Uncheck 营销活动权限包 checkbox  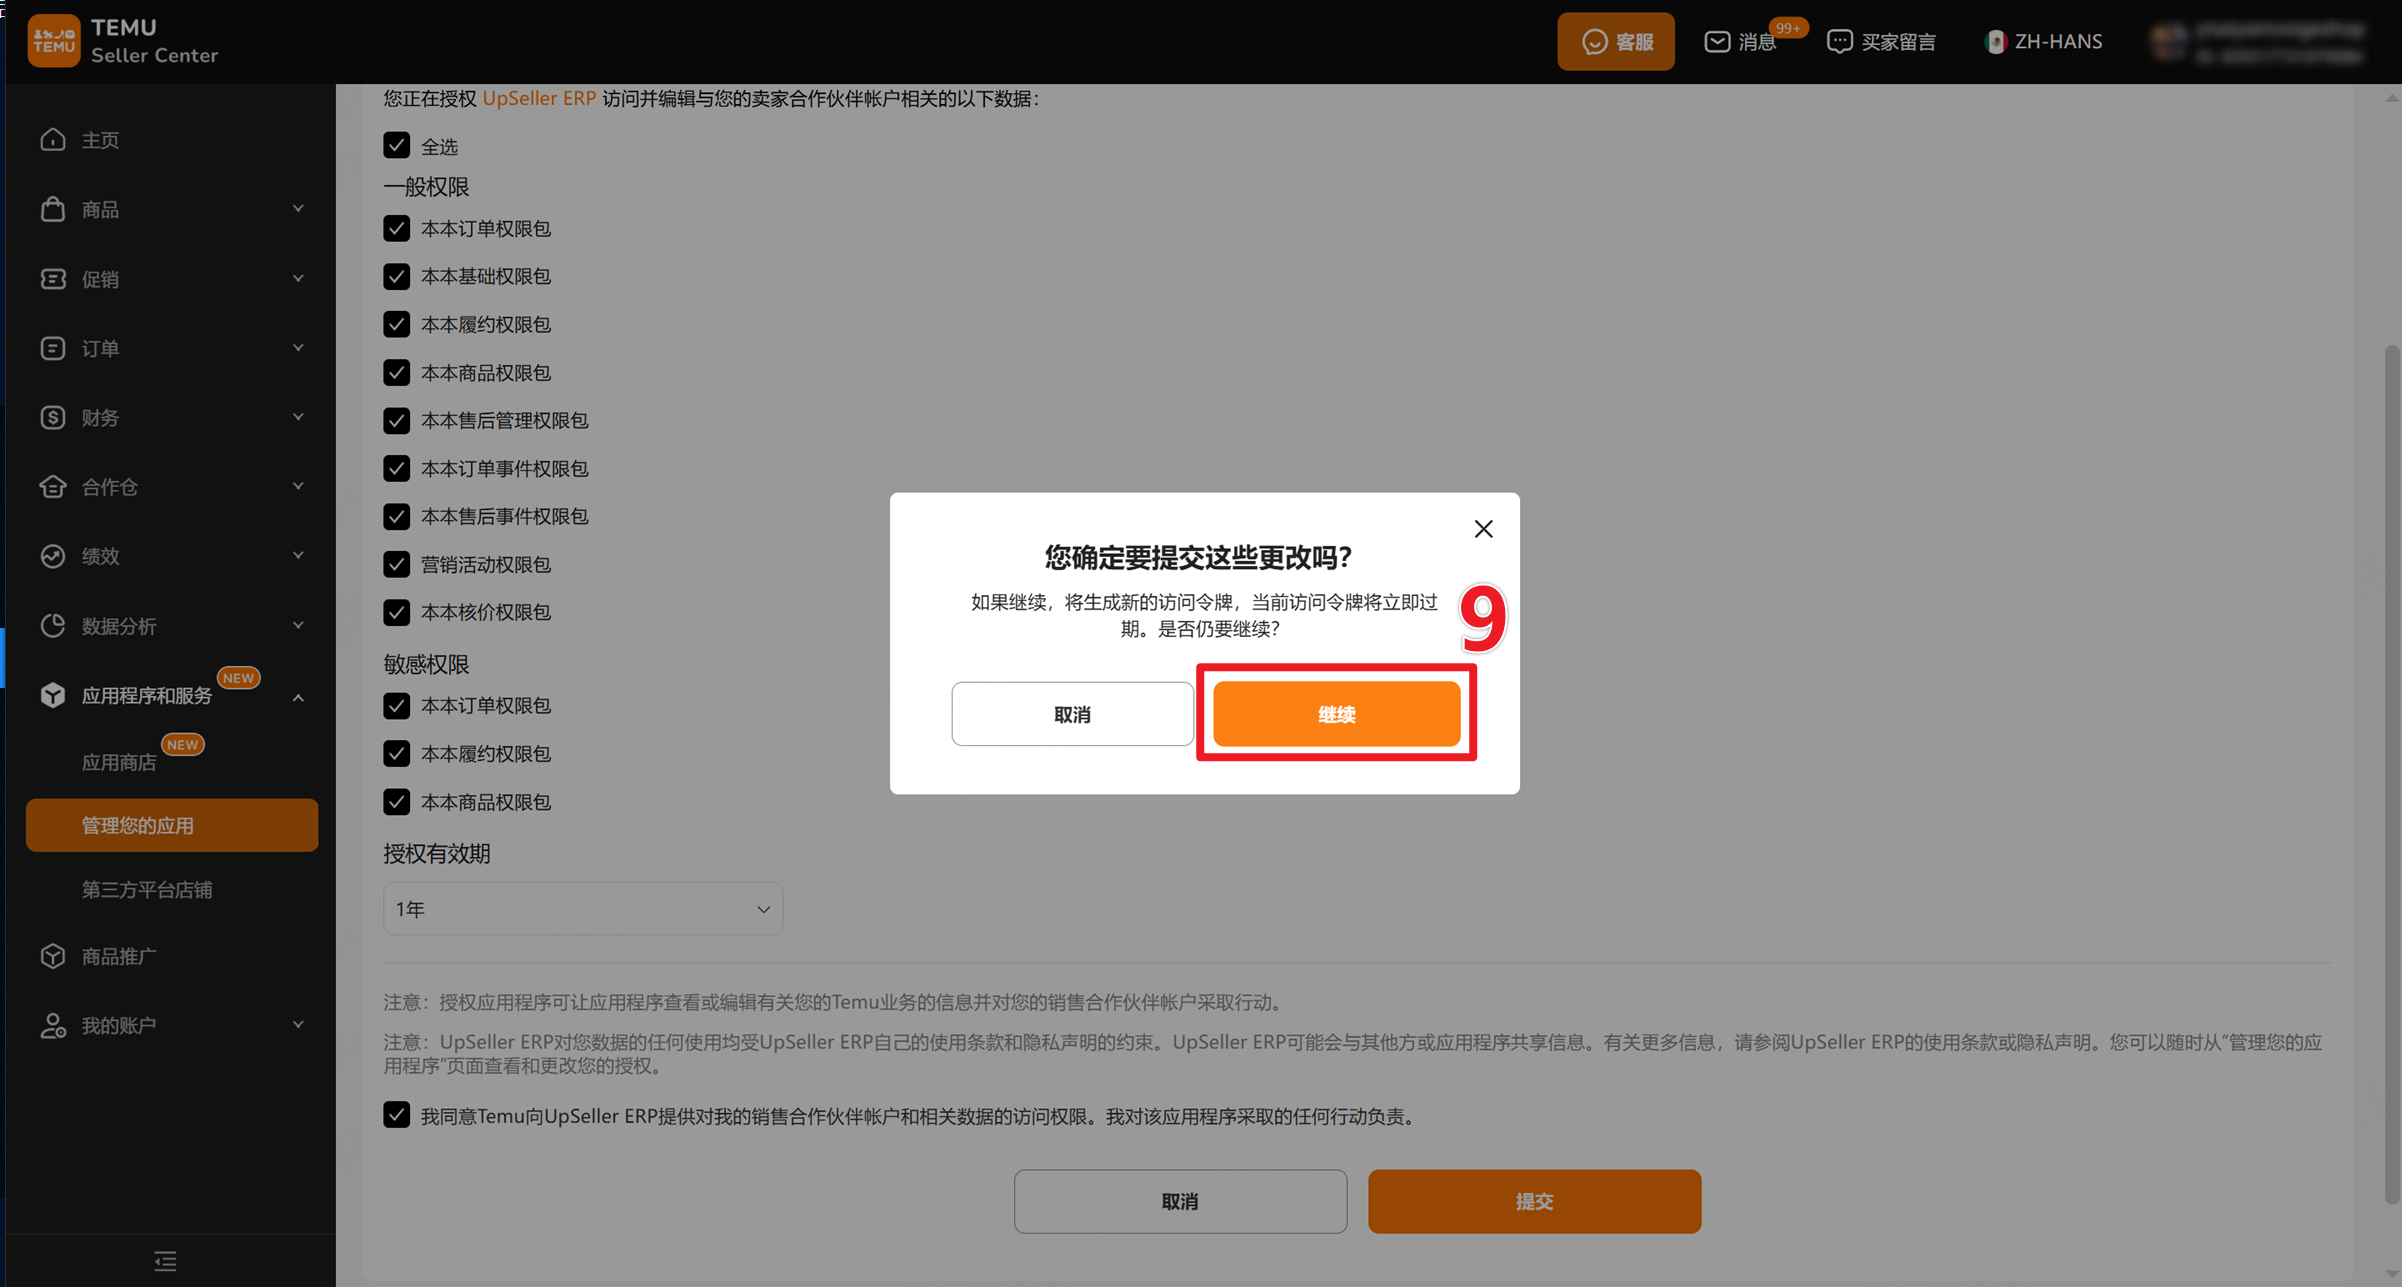coord(396,564)
